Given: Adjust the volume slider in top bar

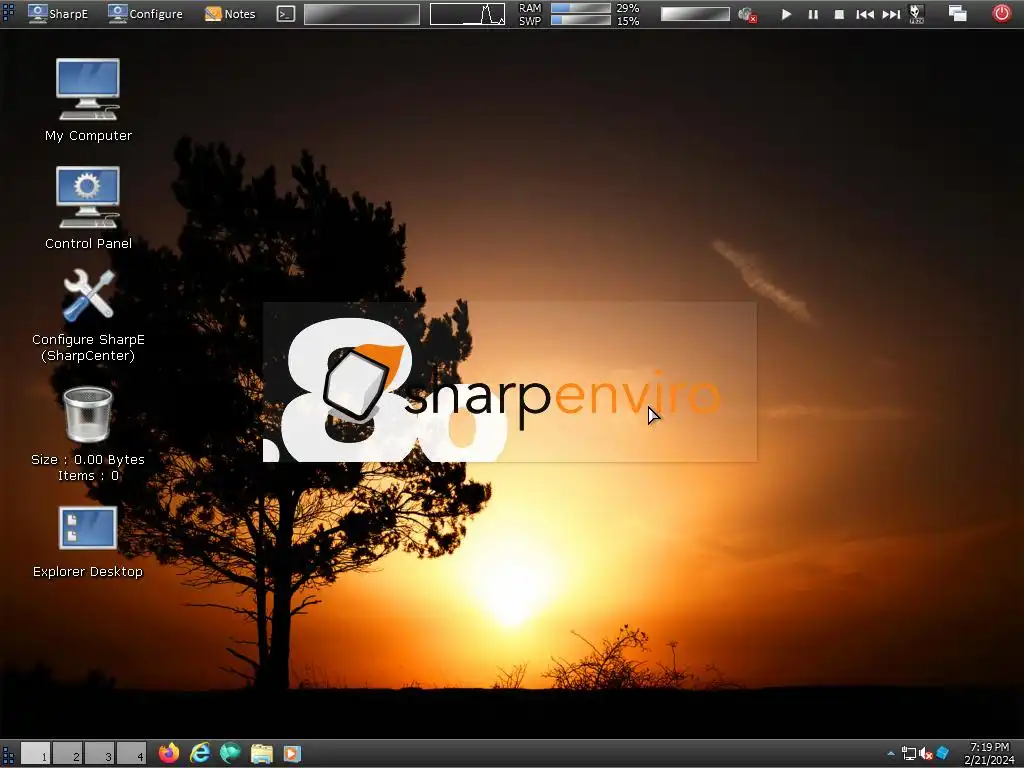Looking at the screenshot, I should click(695, 14).
